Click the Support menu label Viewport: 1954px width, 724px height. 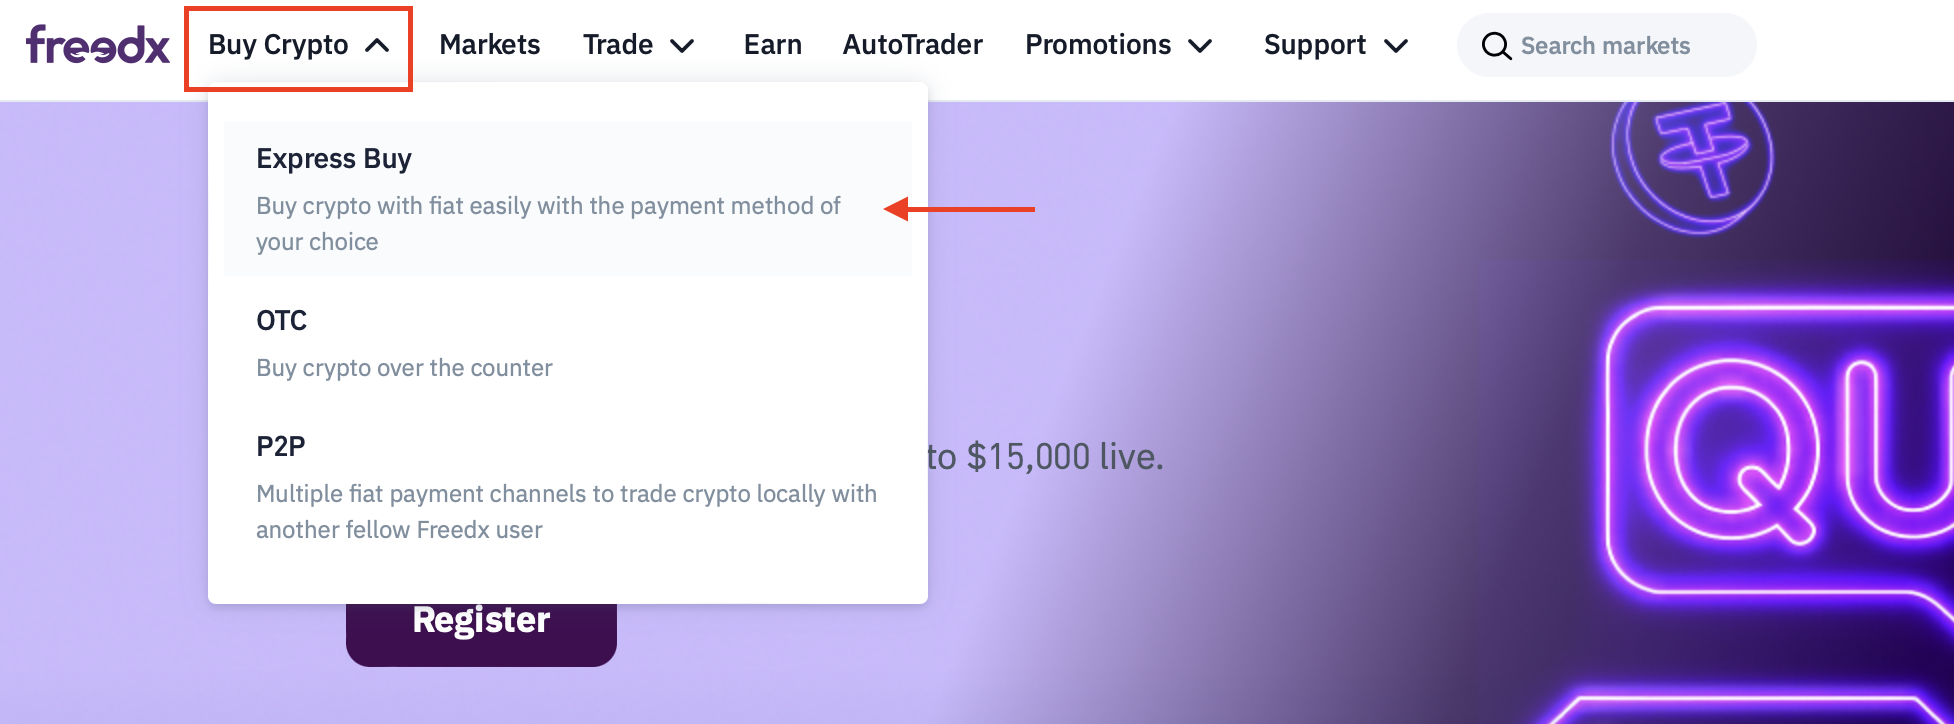coord(1314,45)
